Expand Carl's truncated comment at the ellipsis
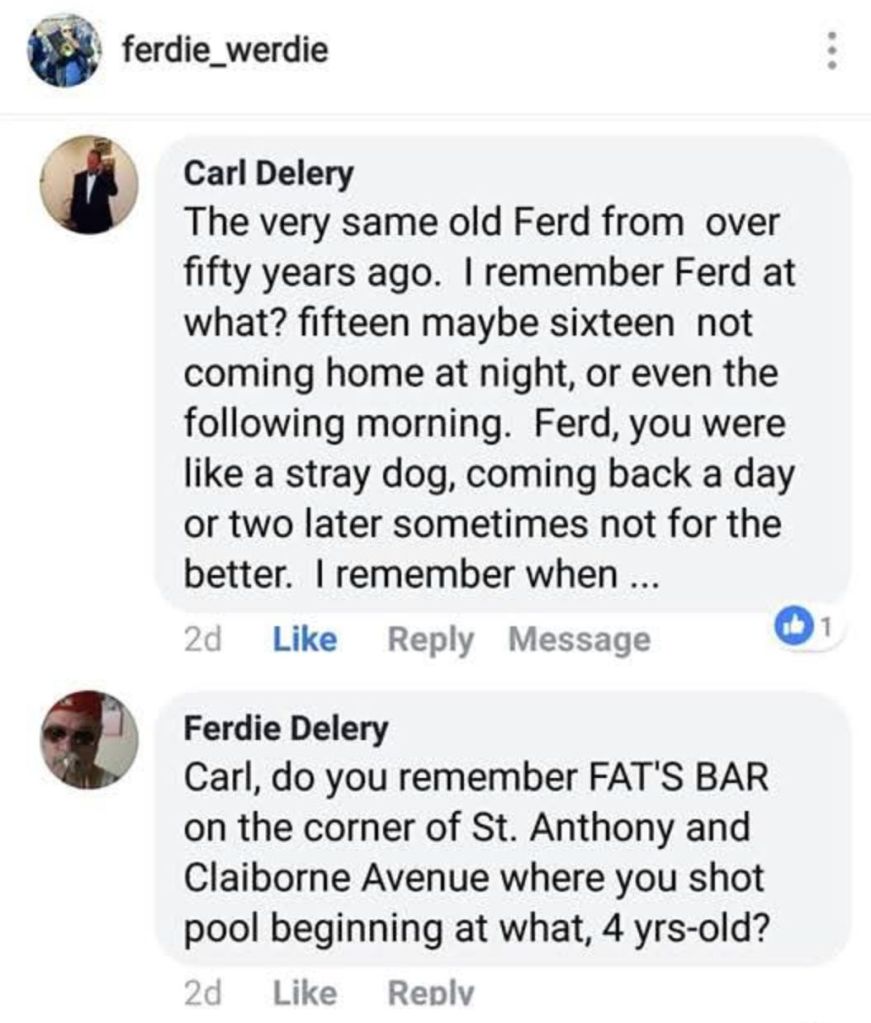This screenshot has width=871, height=1023. coord(634,575)
